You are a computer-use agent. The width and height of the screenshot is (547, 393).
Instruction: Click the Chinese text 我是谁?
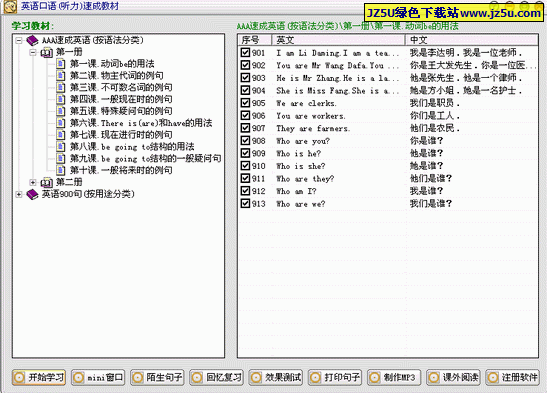426,191
